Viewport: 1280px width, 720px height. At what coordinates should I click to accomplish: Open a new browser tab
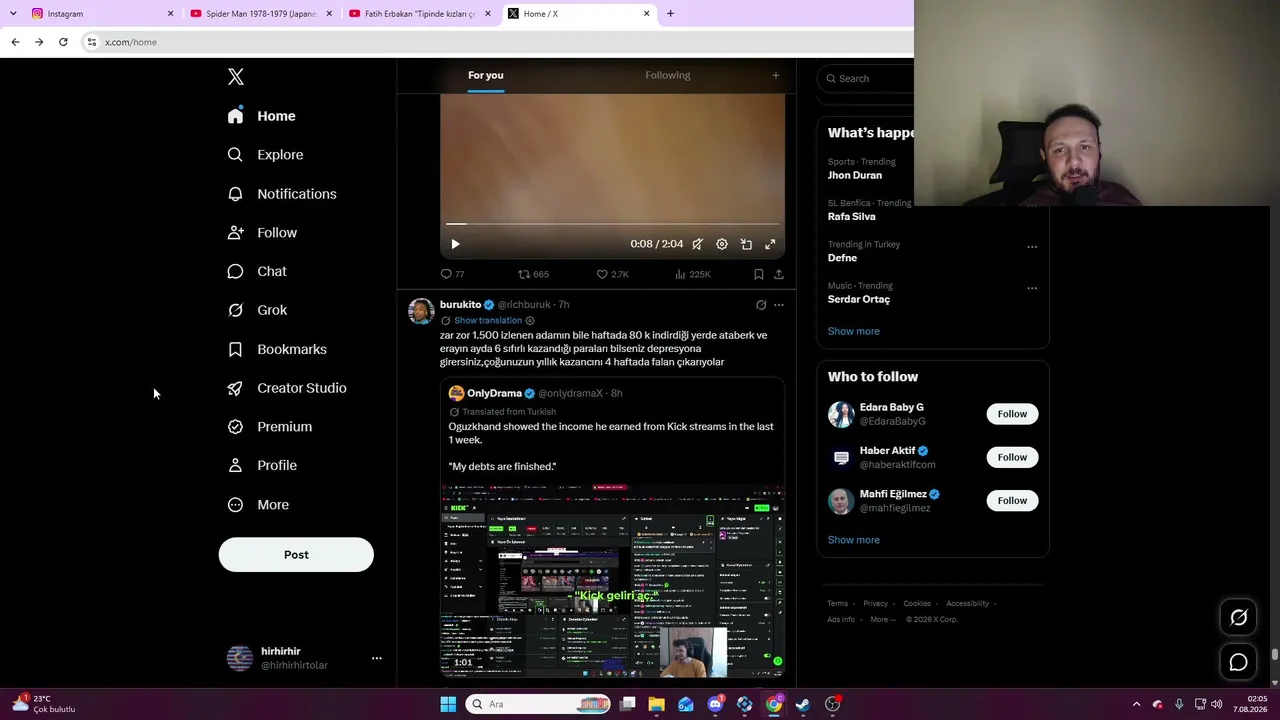click(x=670, y=14)
